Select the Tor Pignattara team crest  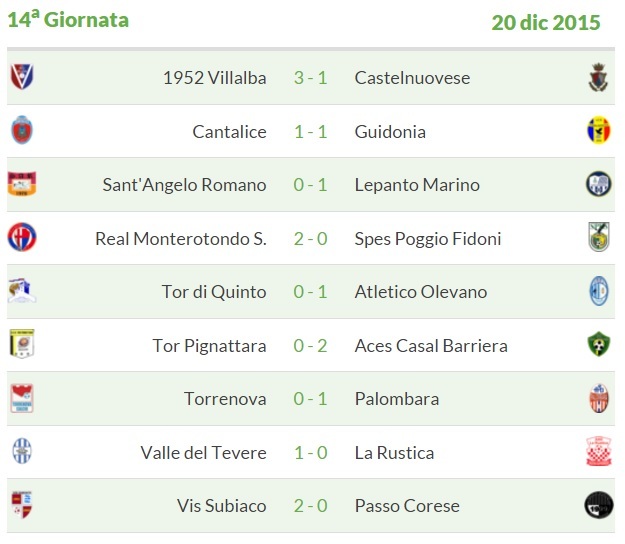pos(21,345)
